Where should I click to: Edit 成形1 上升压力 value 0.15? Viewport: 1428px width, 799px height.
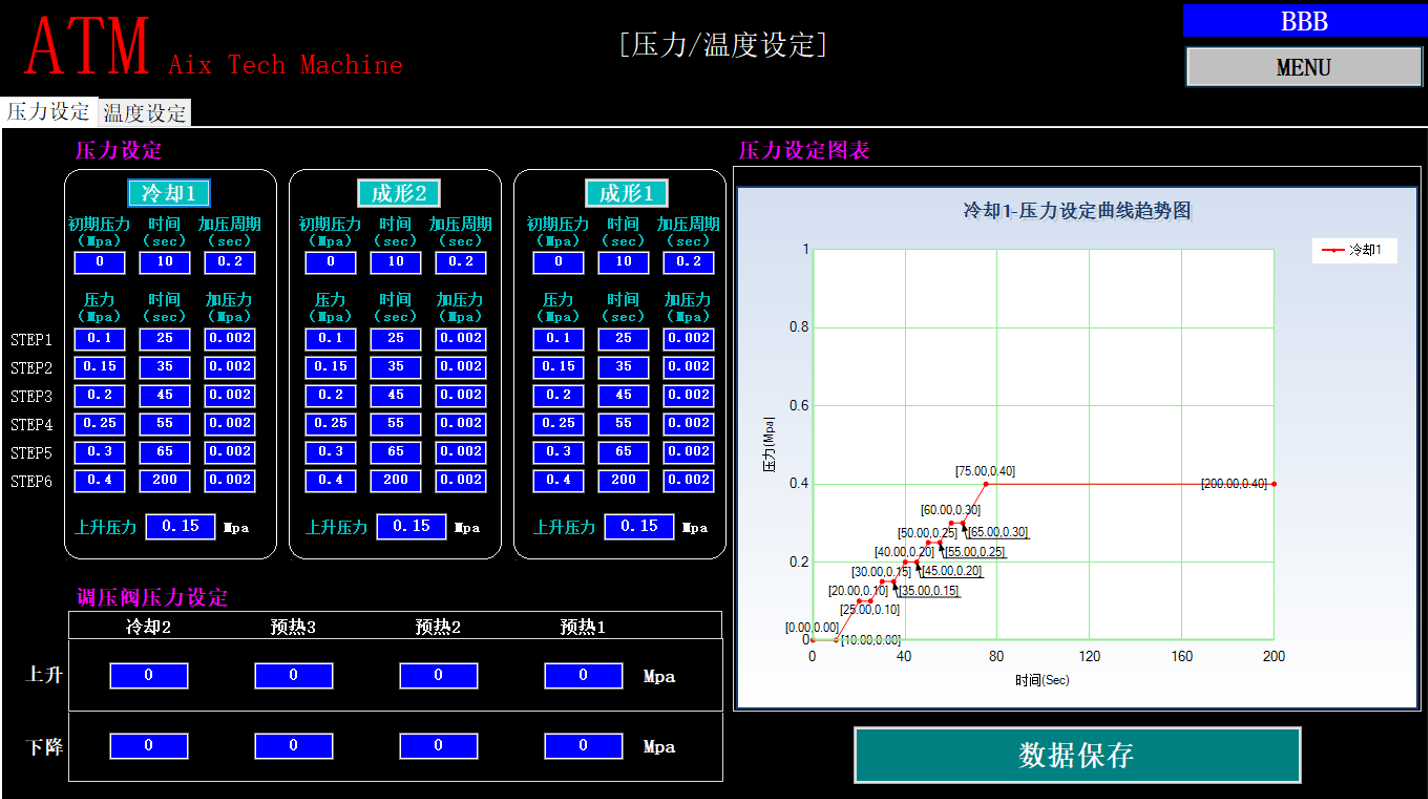tap(640, 526)
